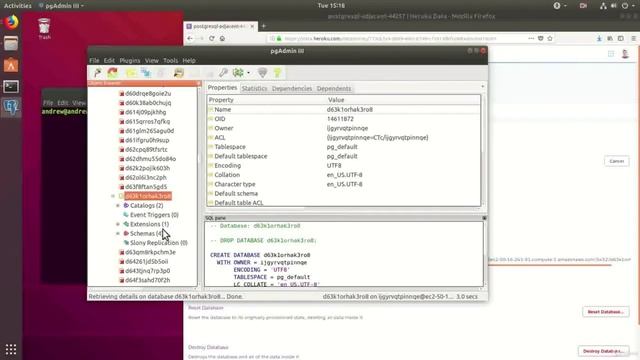Close the SQL pane
Image resolution: width=640 pixels, height=360 pixels.
[484, 218]
